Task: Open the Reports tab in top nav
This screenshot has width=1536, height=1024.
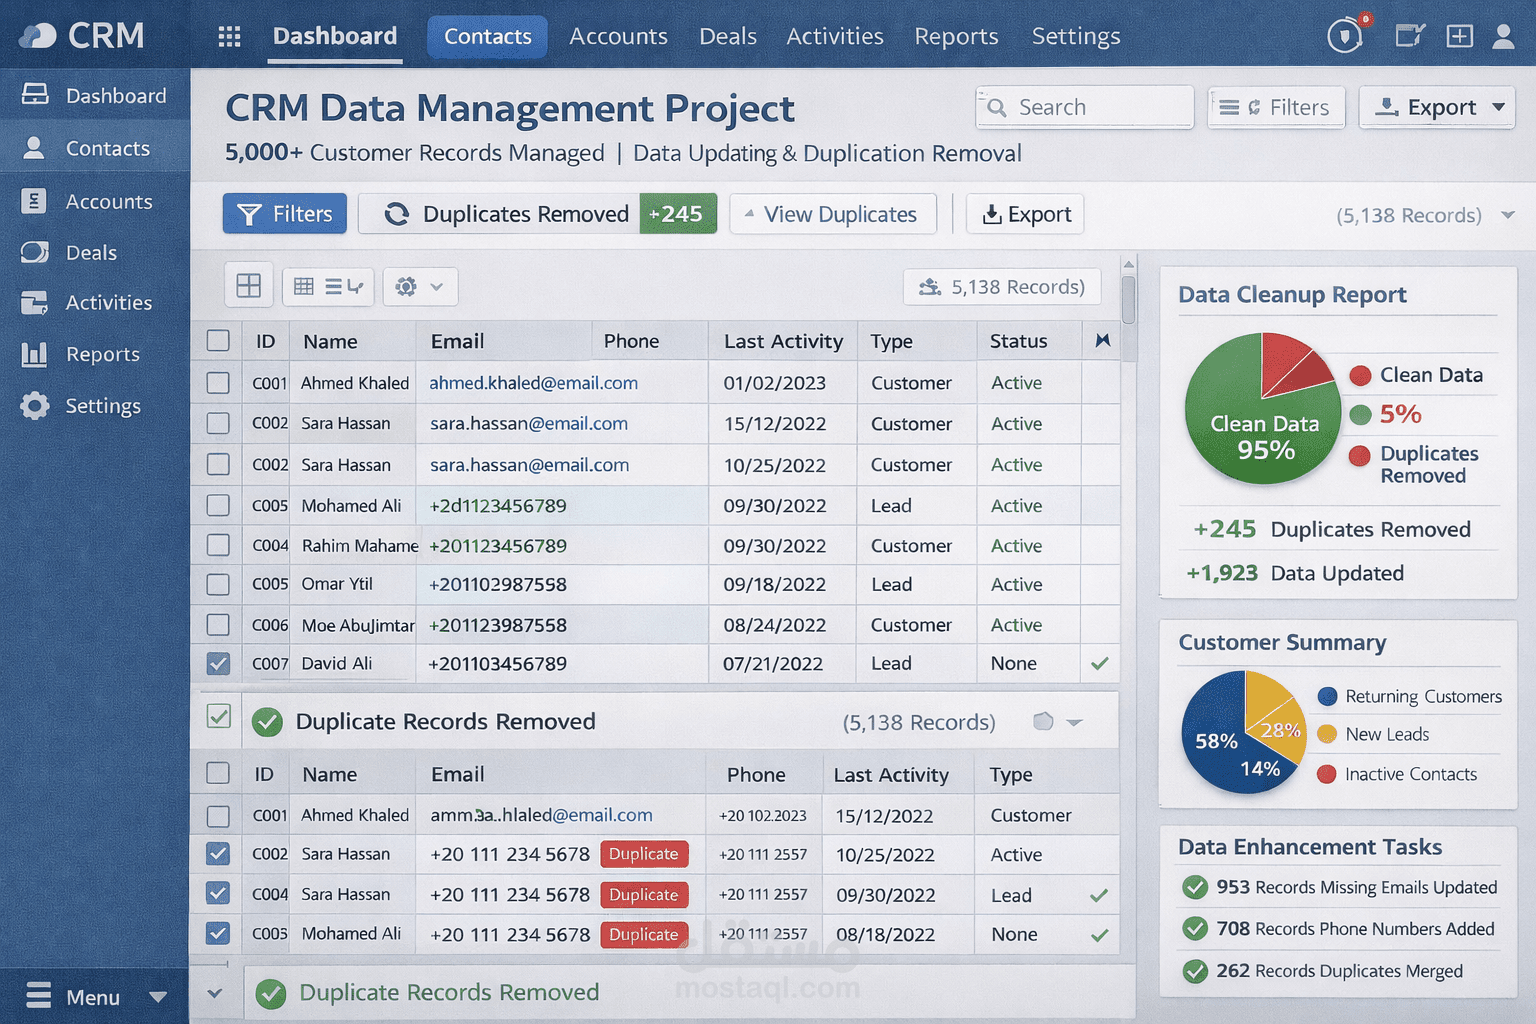Action: (956, 37)
